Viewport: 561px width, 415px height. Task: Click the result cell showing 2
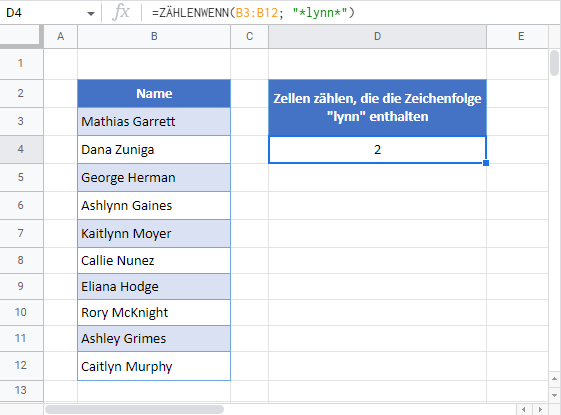[x=377, y=150]
